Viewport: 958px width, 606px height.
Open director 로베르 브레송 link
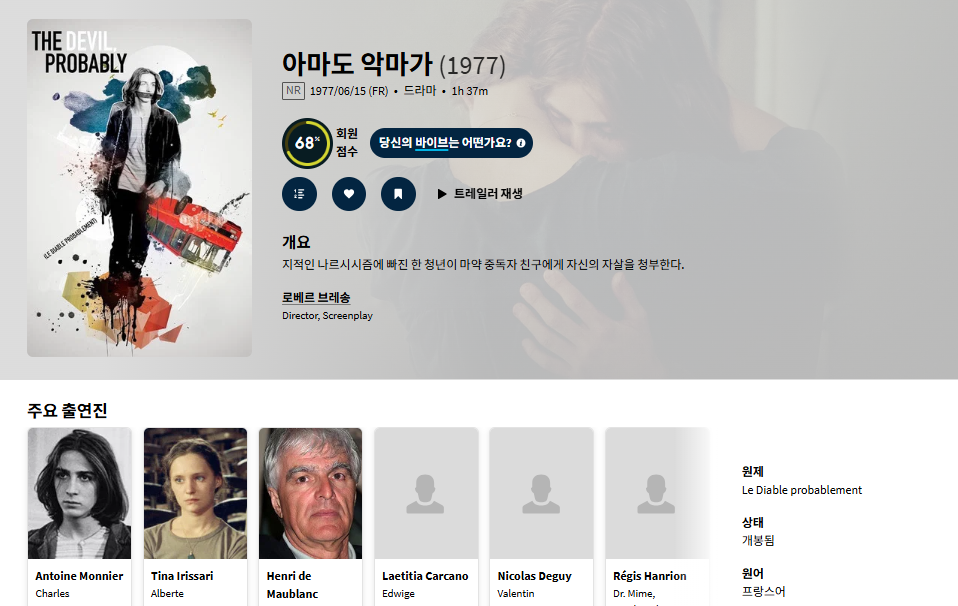coord(316,298)
